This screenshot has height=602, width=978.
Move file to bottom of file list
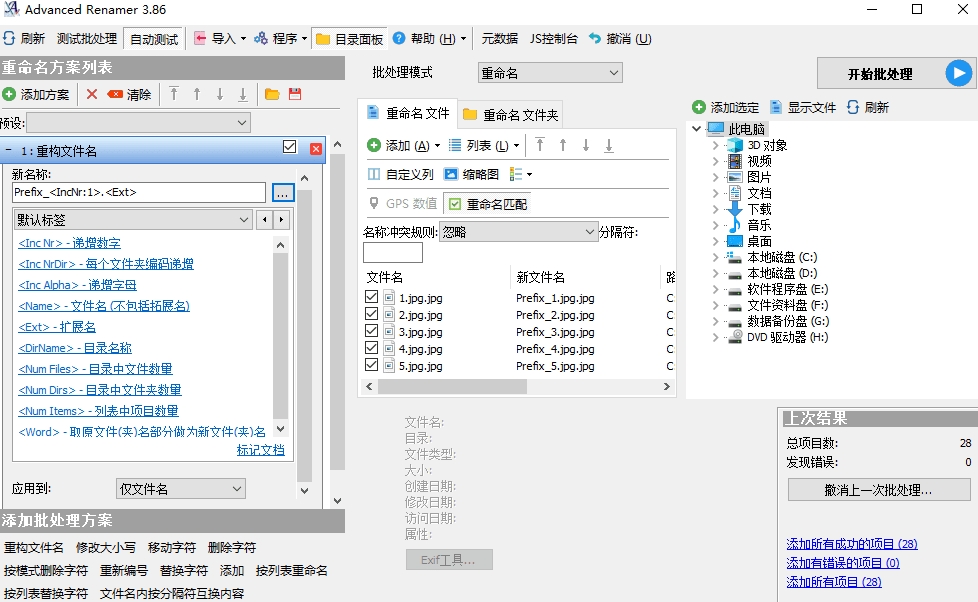click(609, 145)
